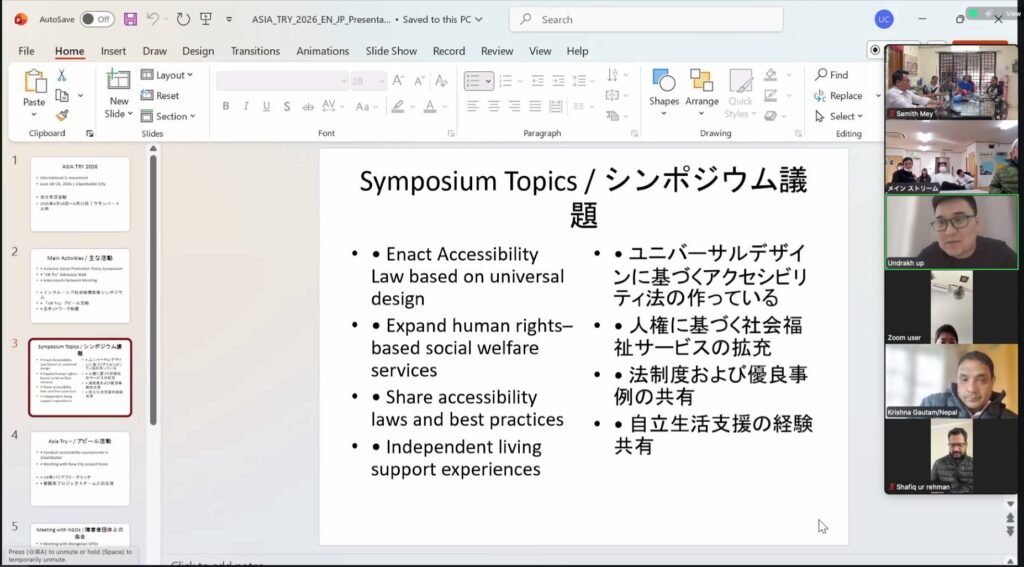Screen dimensions: 1024x567
Task: Click the Redo arrow icon
Action: (x=183, y=19)
